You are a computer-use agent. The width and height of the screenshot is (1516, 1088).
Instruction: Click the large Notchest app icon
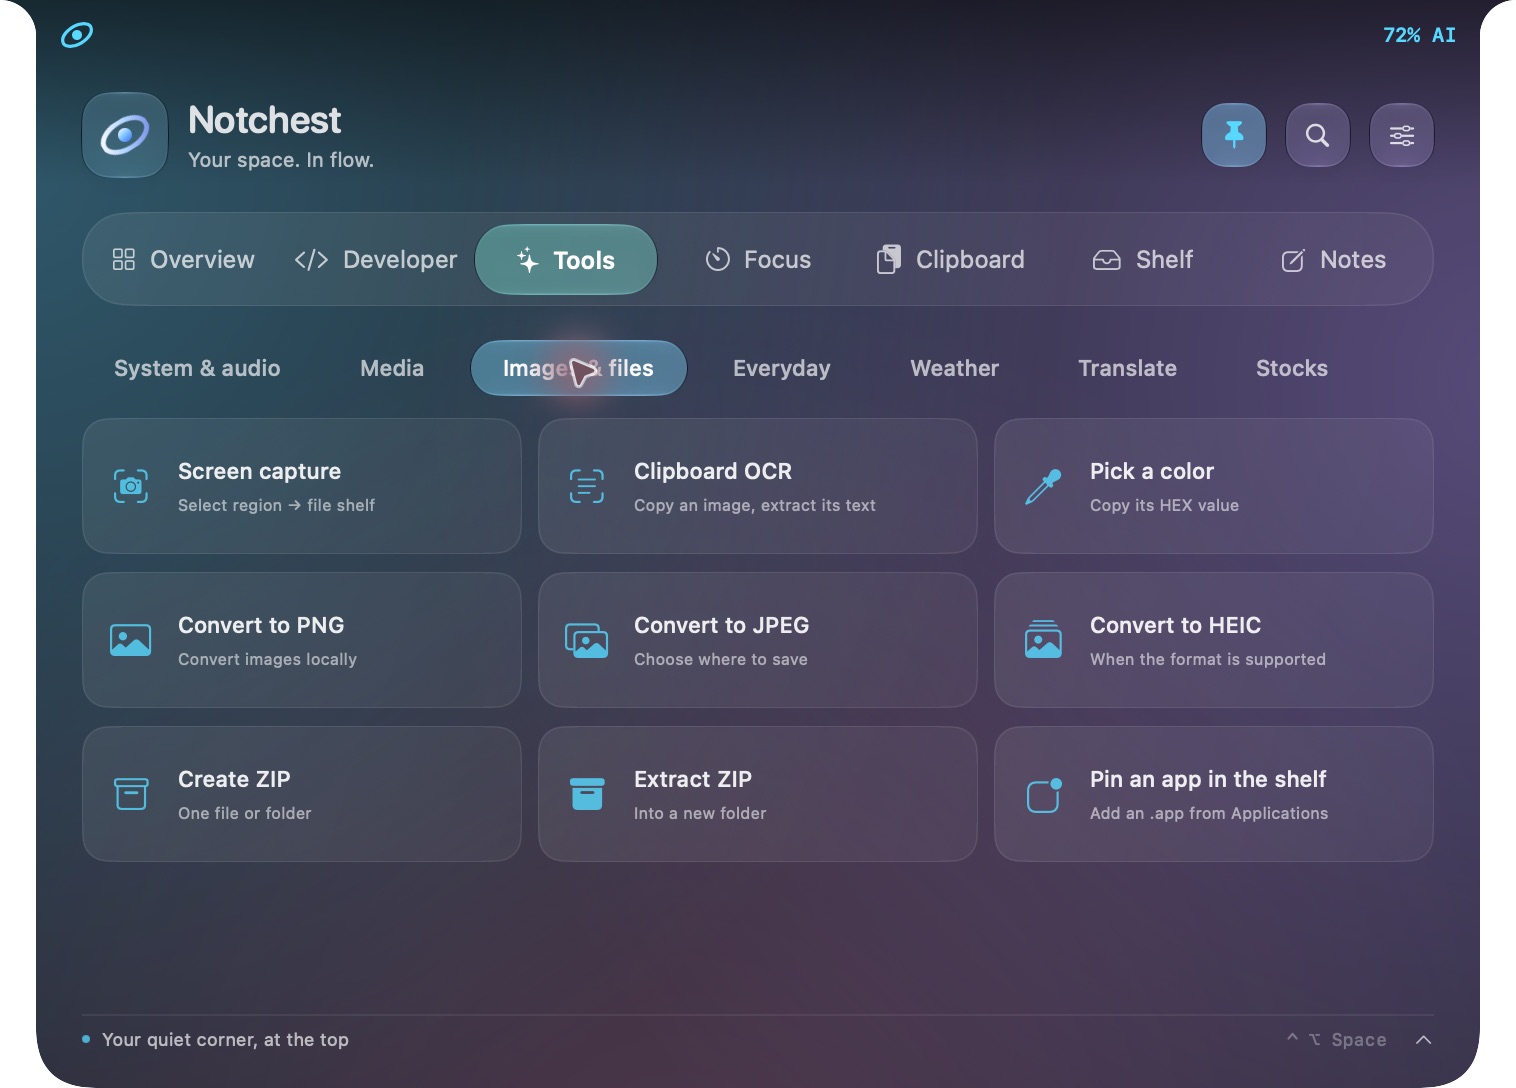pos(125,135)
